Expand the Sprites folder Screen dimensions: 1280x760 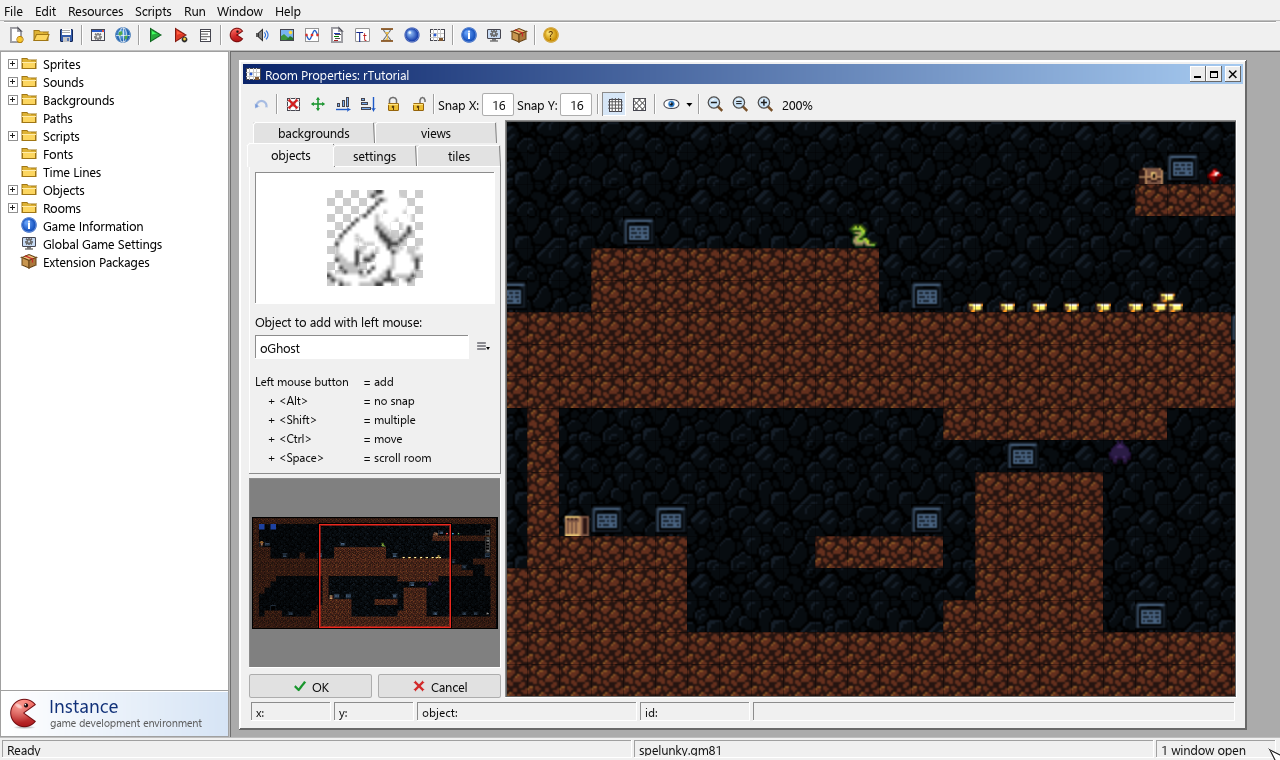[x=13, y=64]
